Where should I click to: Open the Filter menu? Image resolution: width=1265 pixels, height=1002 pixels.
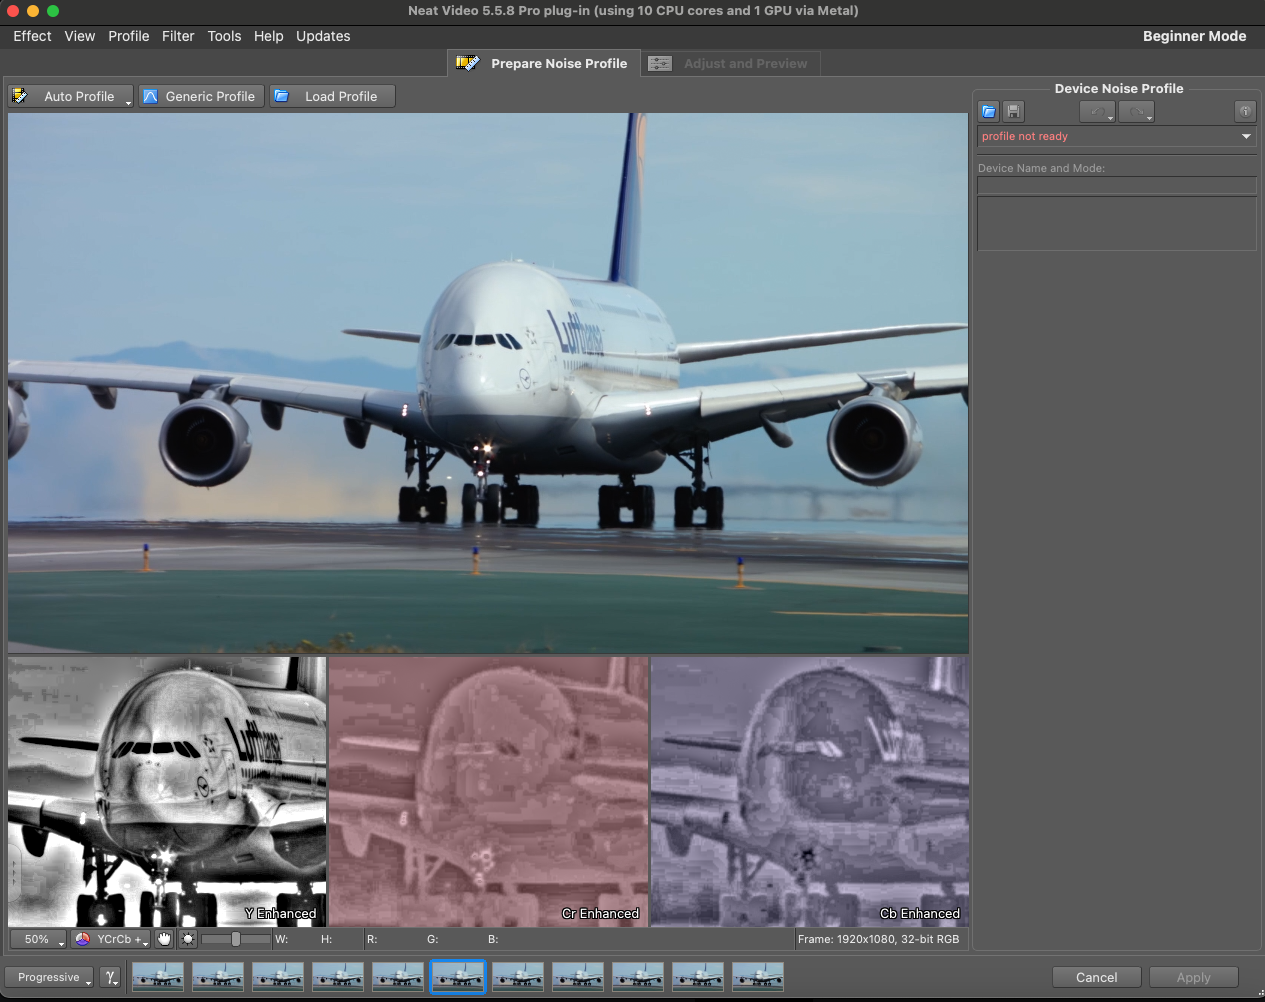point(178,36)
